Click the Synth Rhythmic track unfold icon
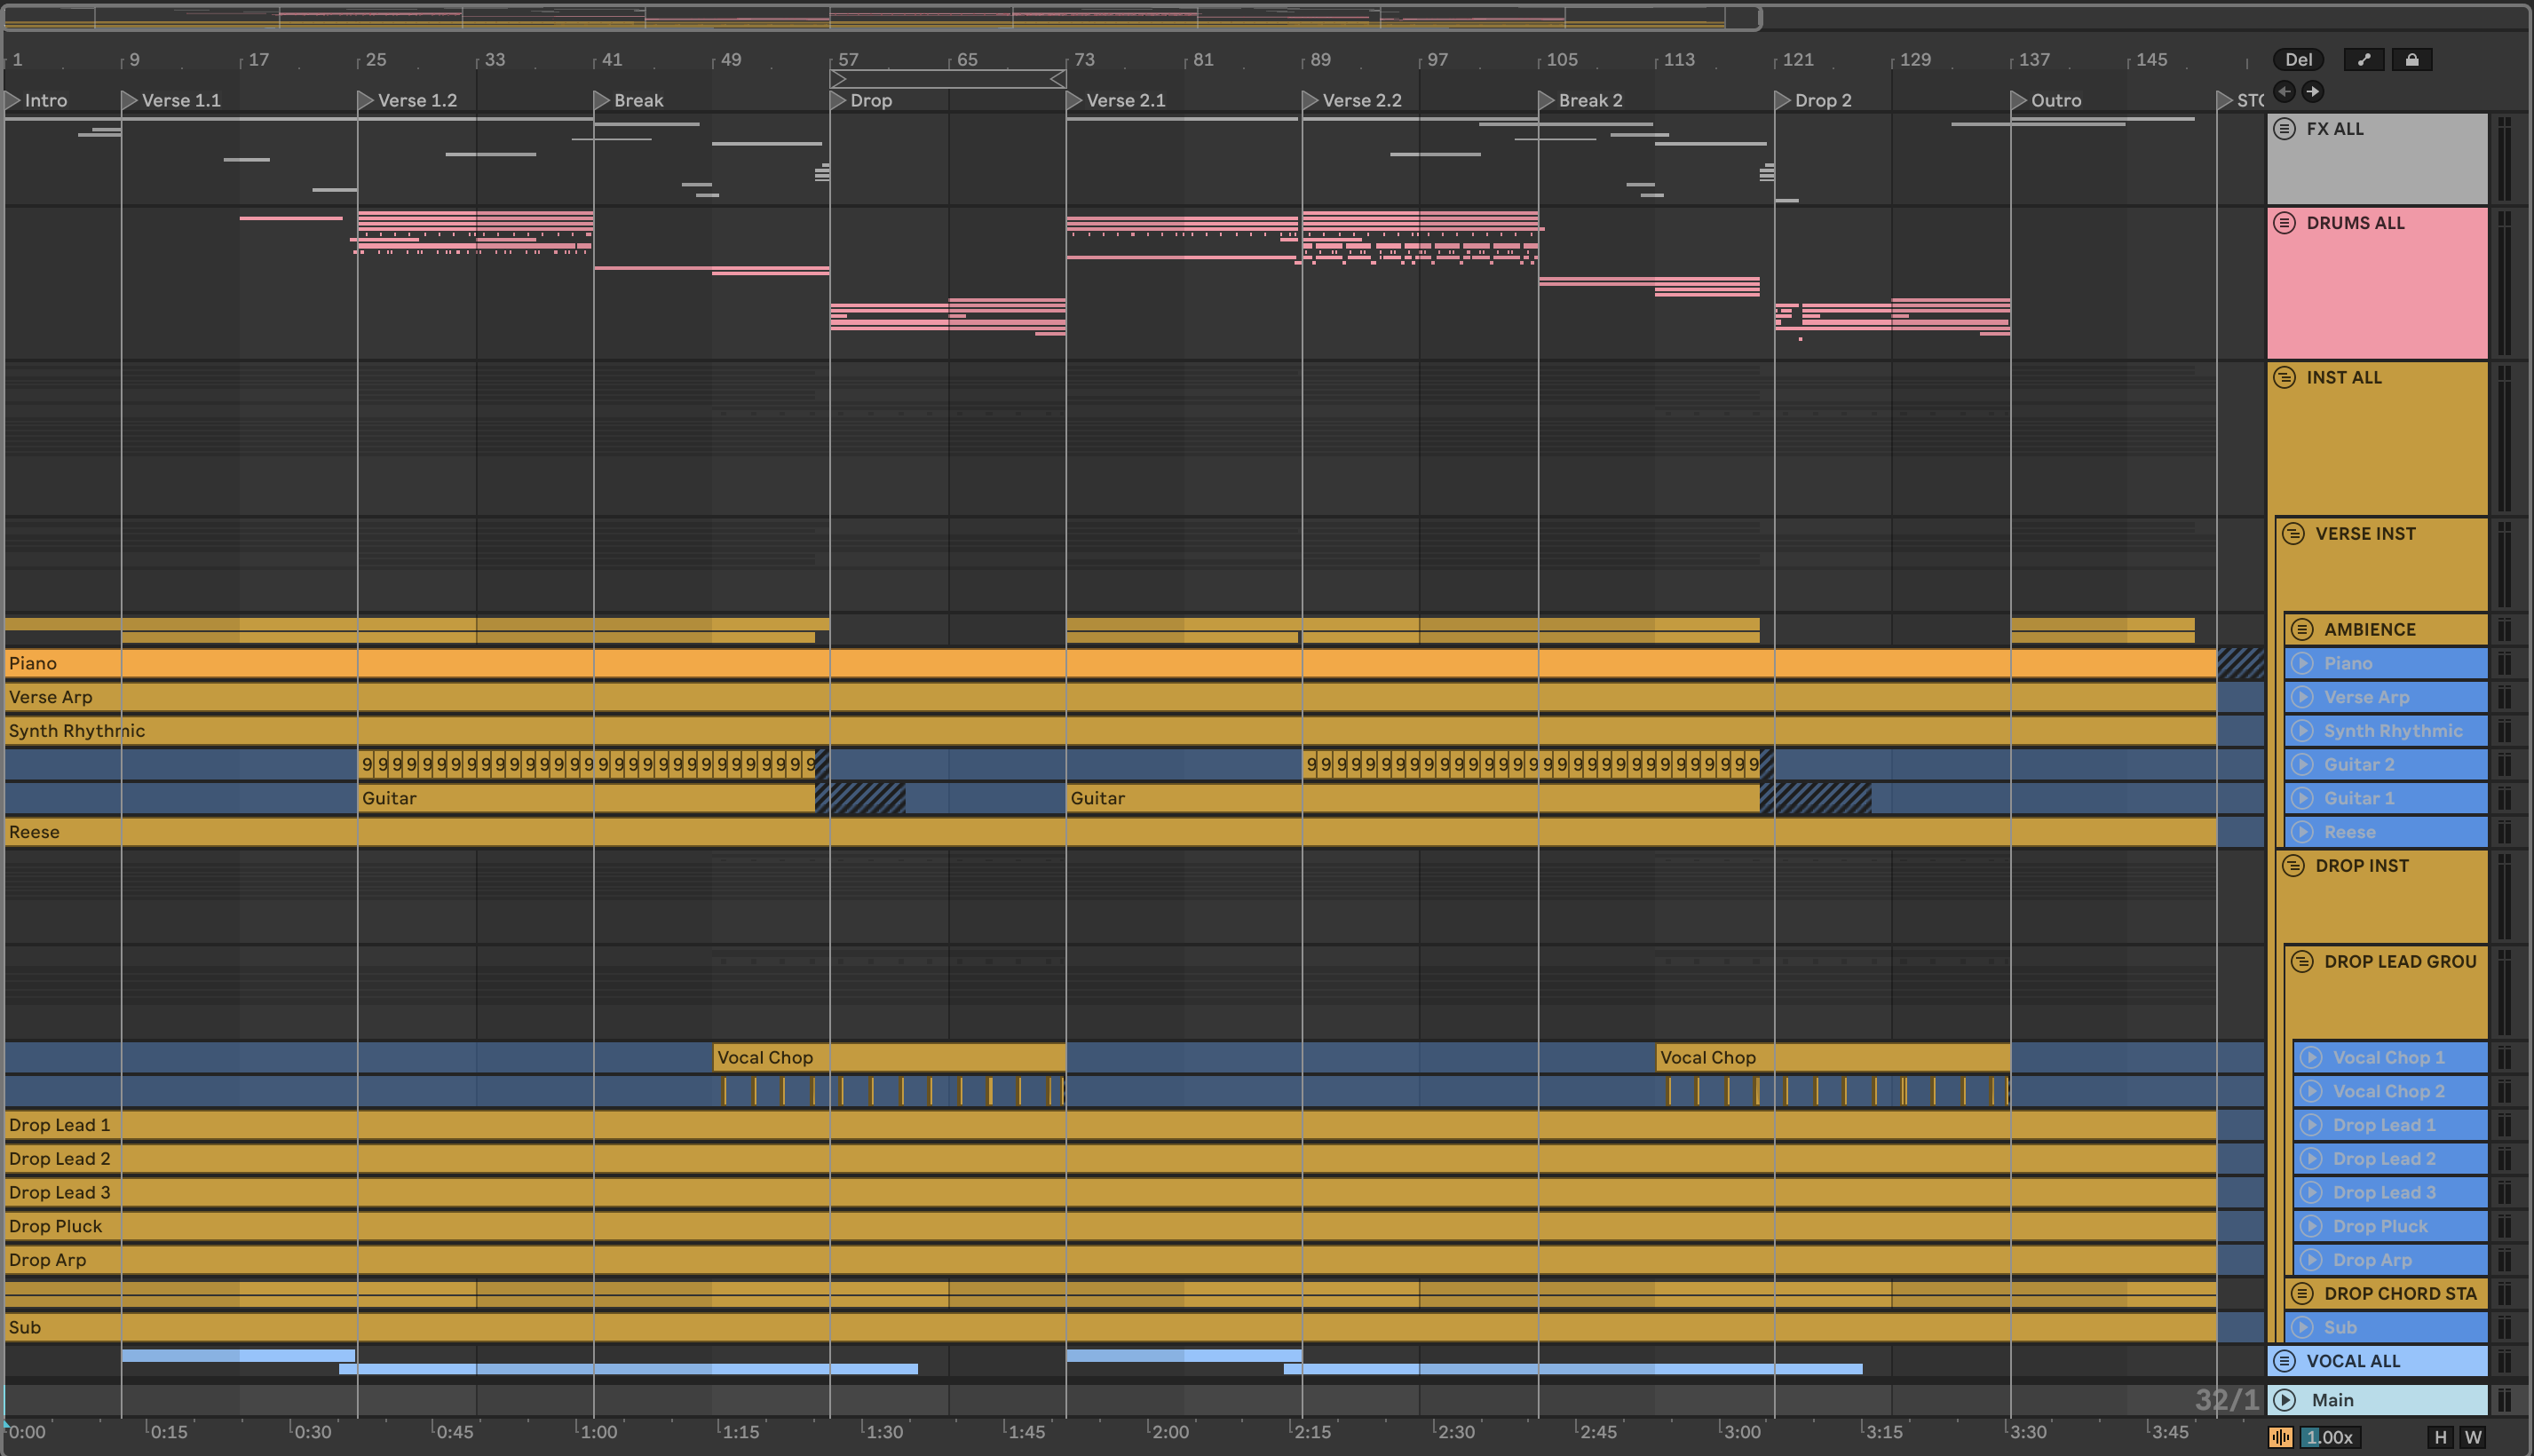 click(x=2302, y=731)
